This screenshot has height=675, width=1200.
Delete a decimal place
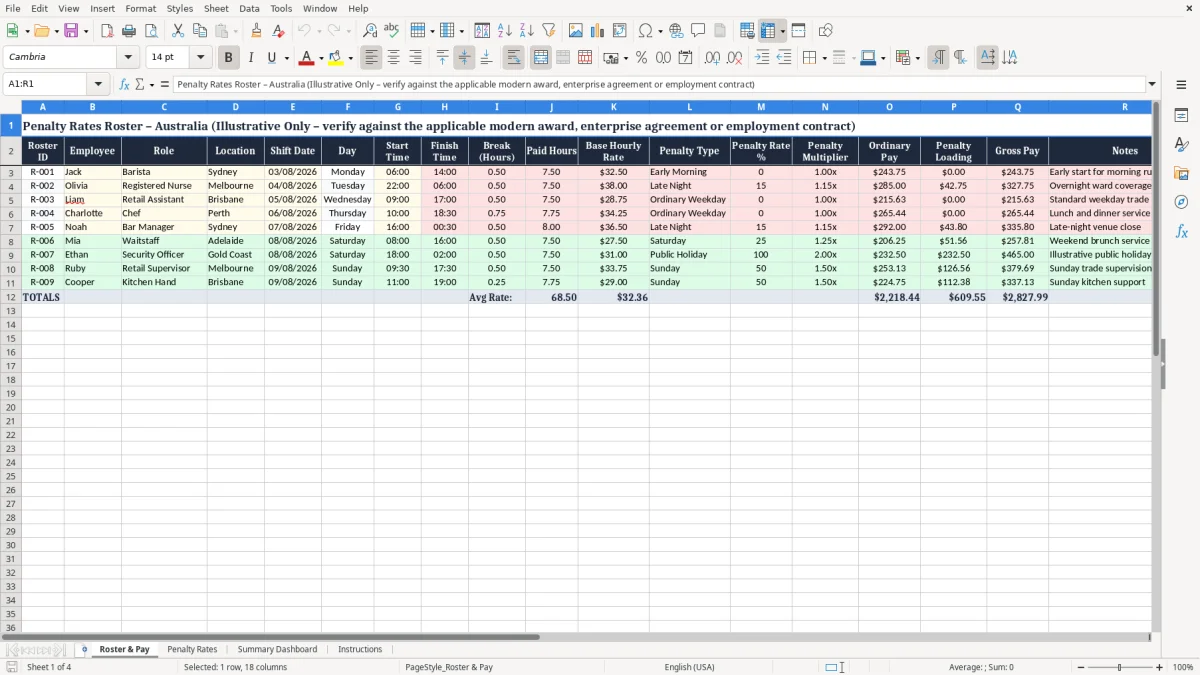coord(735,58)
